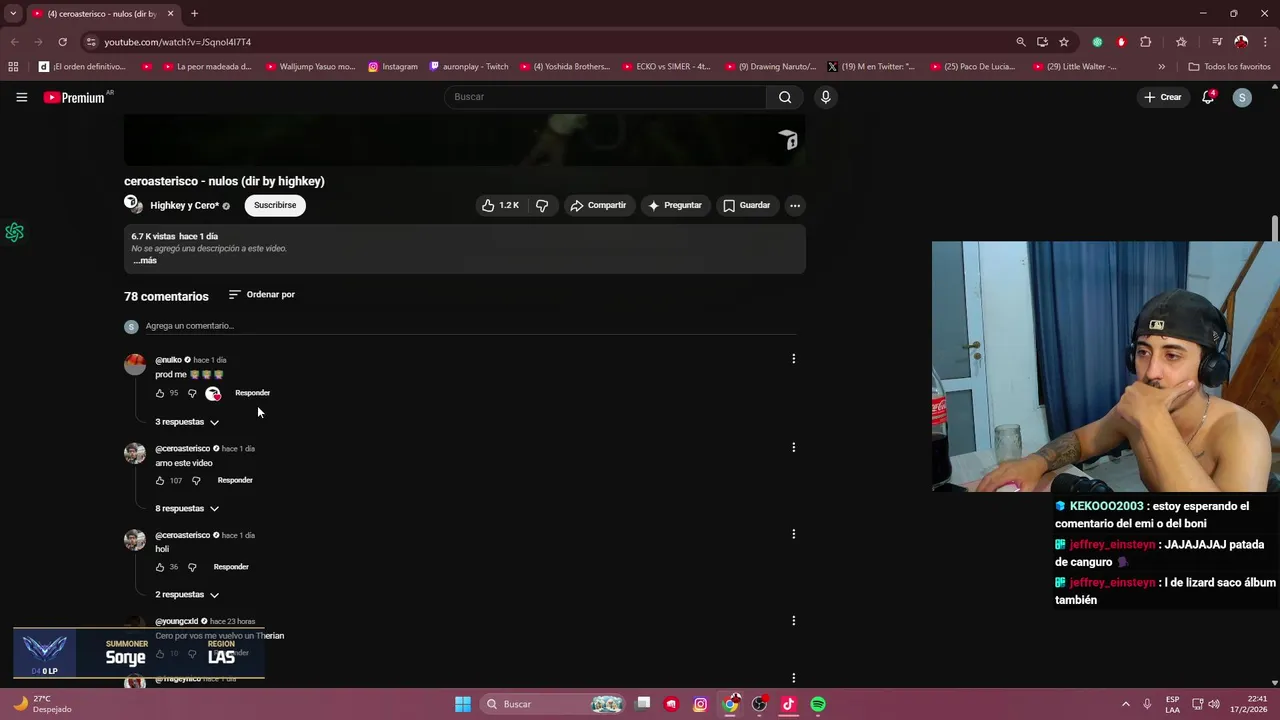Expand the description with ...más
Viewport: 1280px width, 720px height.
coord(145,261)
